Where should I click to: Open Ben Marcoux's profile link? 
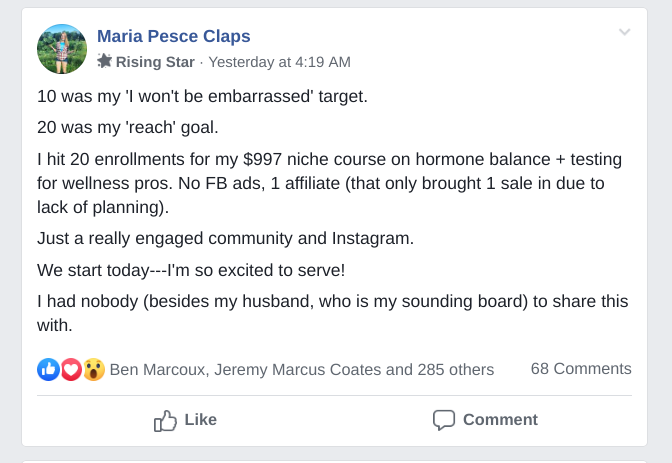[157, 369]
